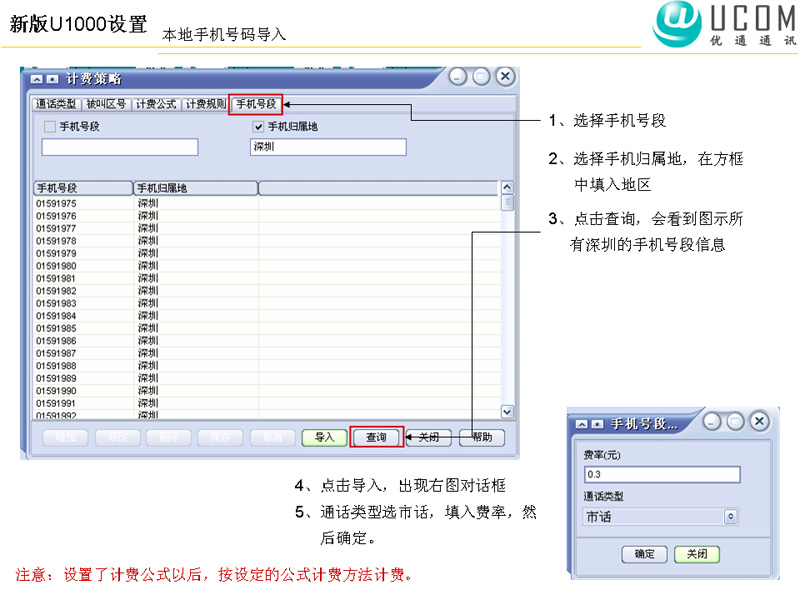Select row 01591978

(267, 241)
